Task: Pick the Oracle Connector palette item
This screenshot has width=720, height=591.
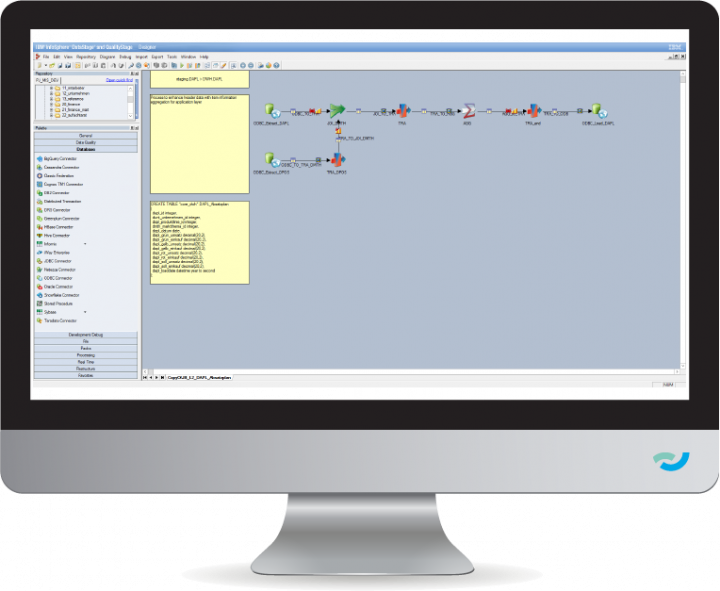Action: click(54, 287)
